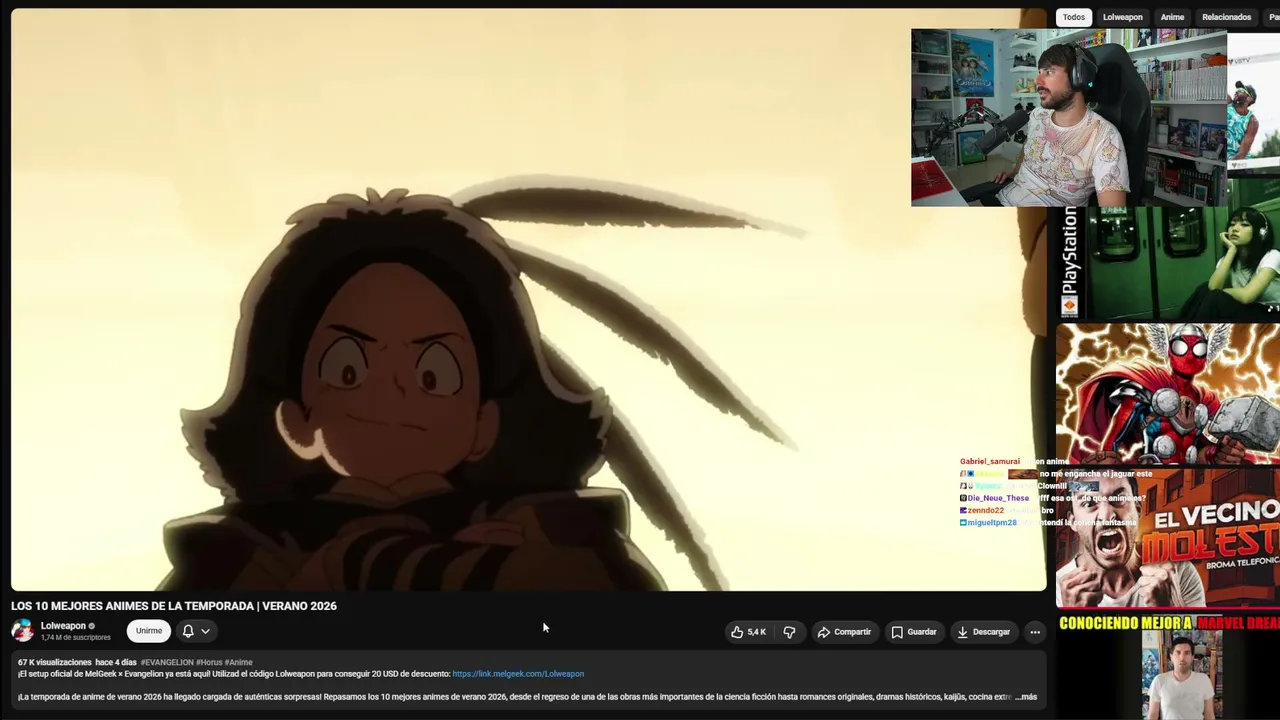Open the three-dot more actions menu
Viewport: 1280px width, 720px height.
[1035, 632]
